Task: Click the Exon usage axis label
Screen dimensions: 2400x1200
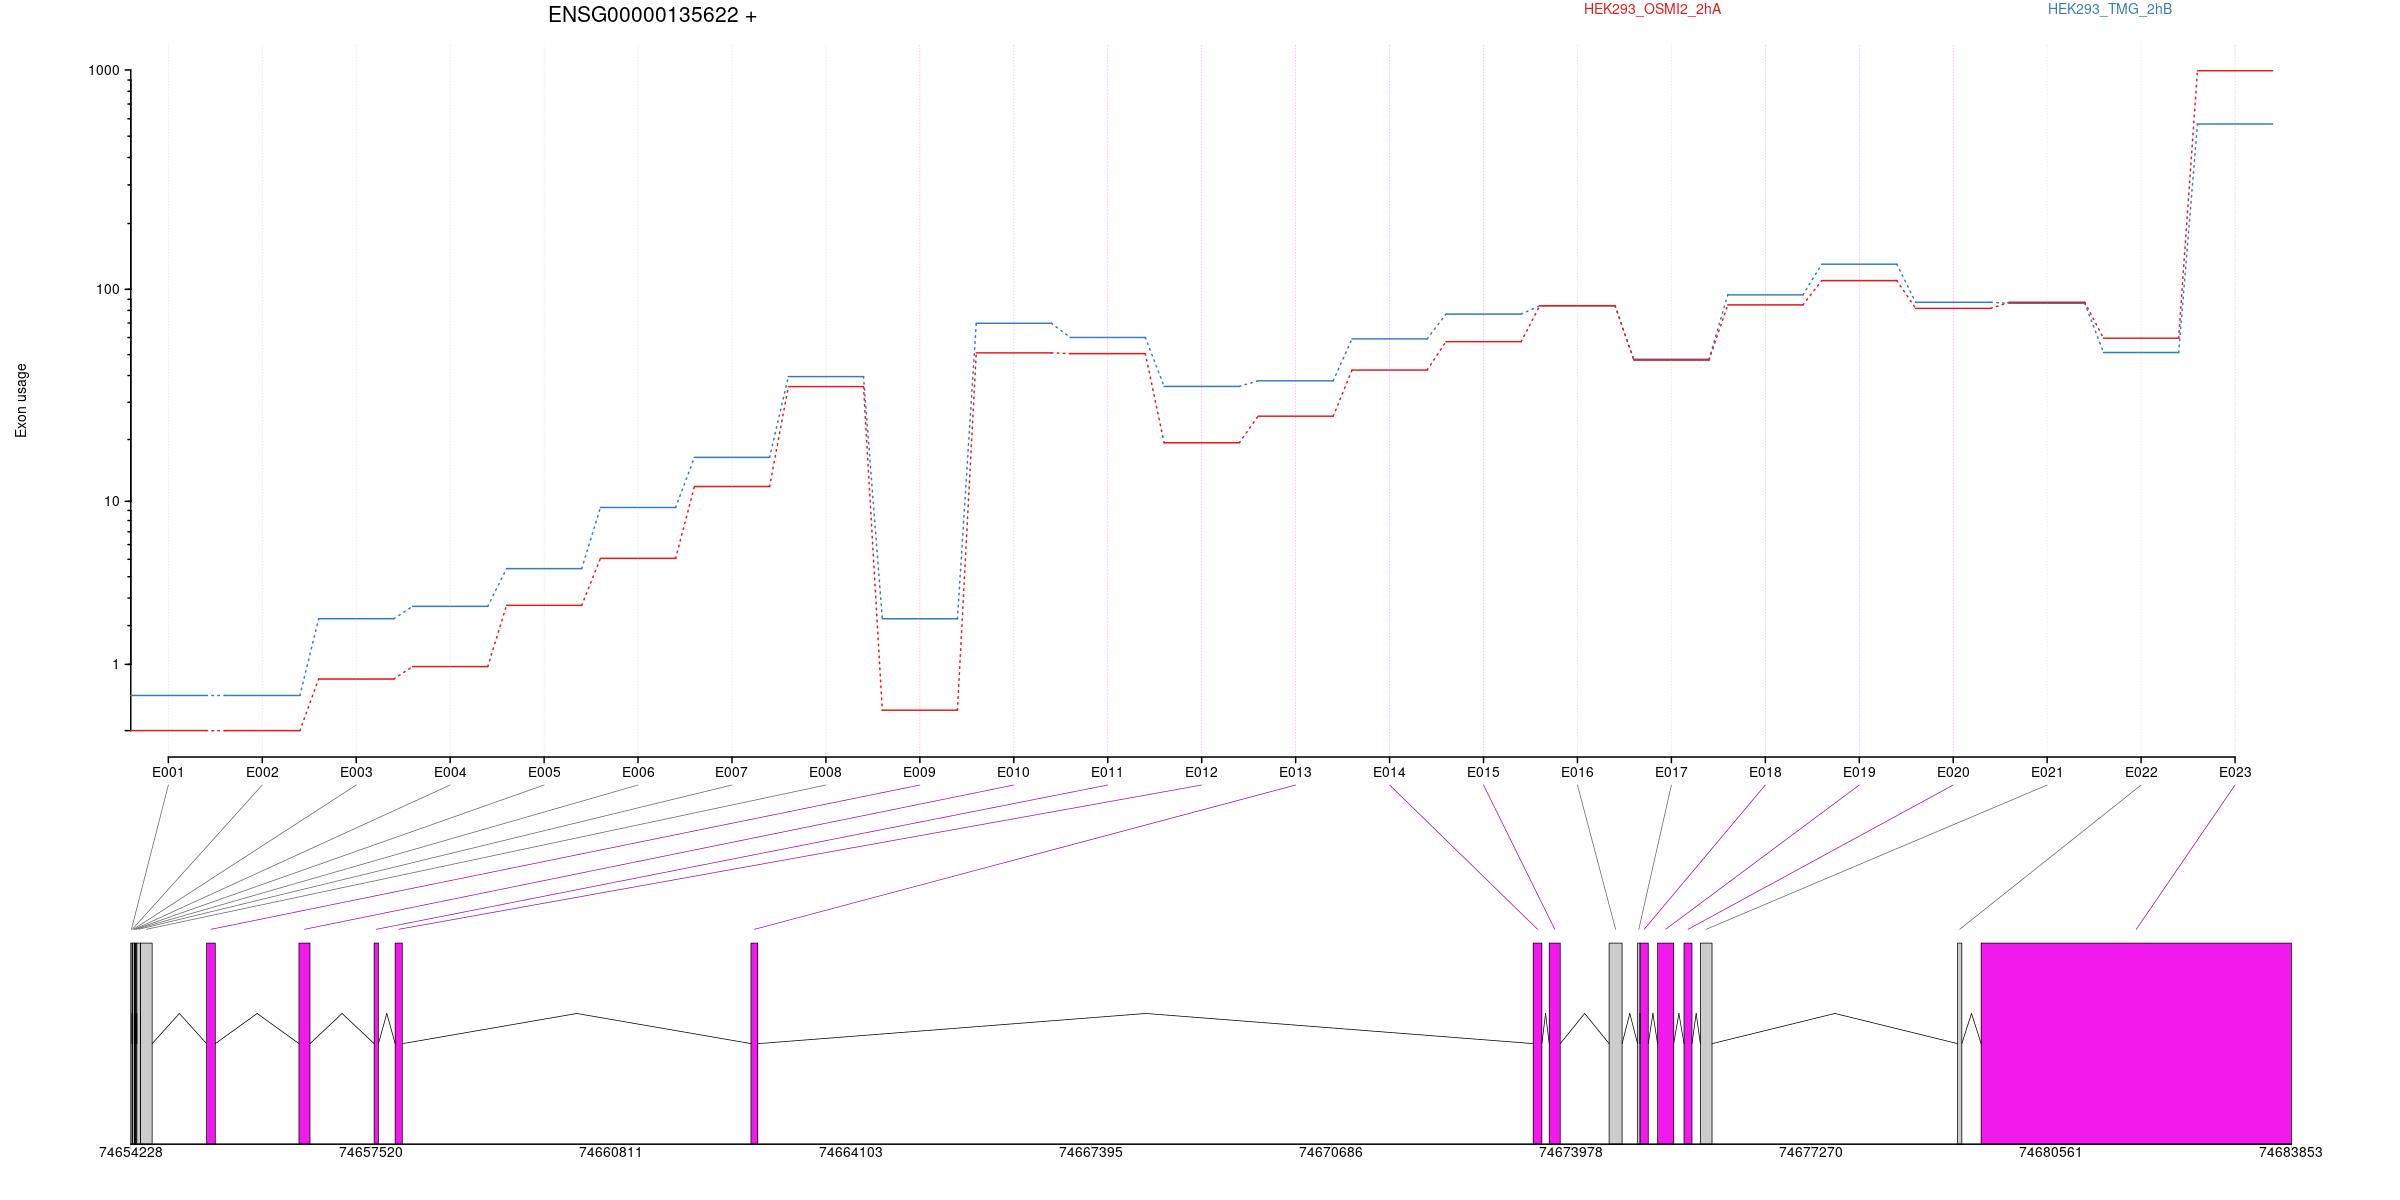Action: click(21, 400)
